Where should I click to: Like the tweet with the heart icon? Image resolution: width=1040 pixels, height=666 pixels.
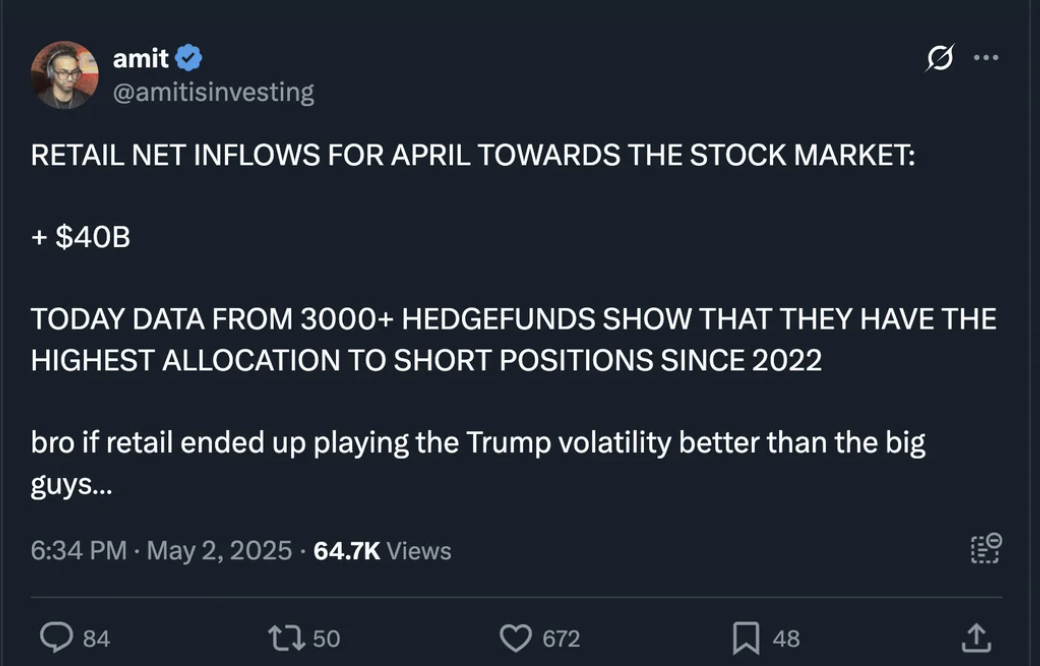pos(515,637)
